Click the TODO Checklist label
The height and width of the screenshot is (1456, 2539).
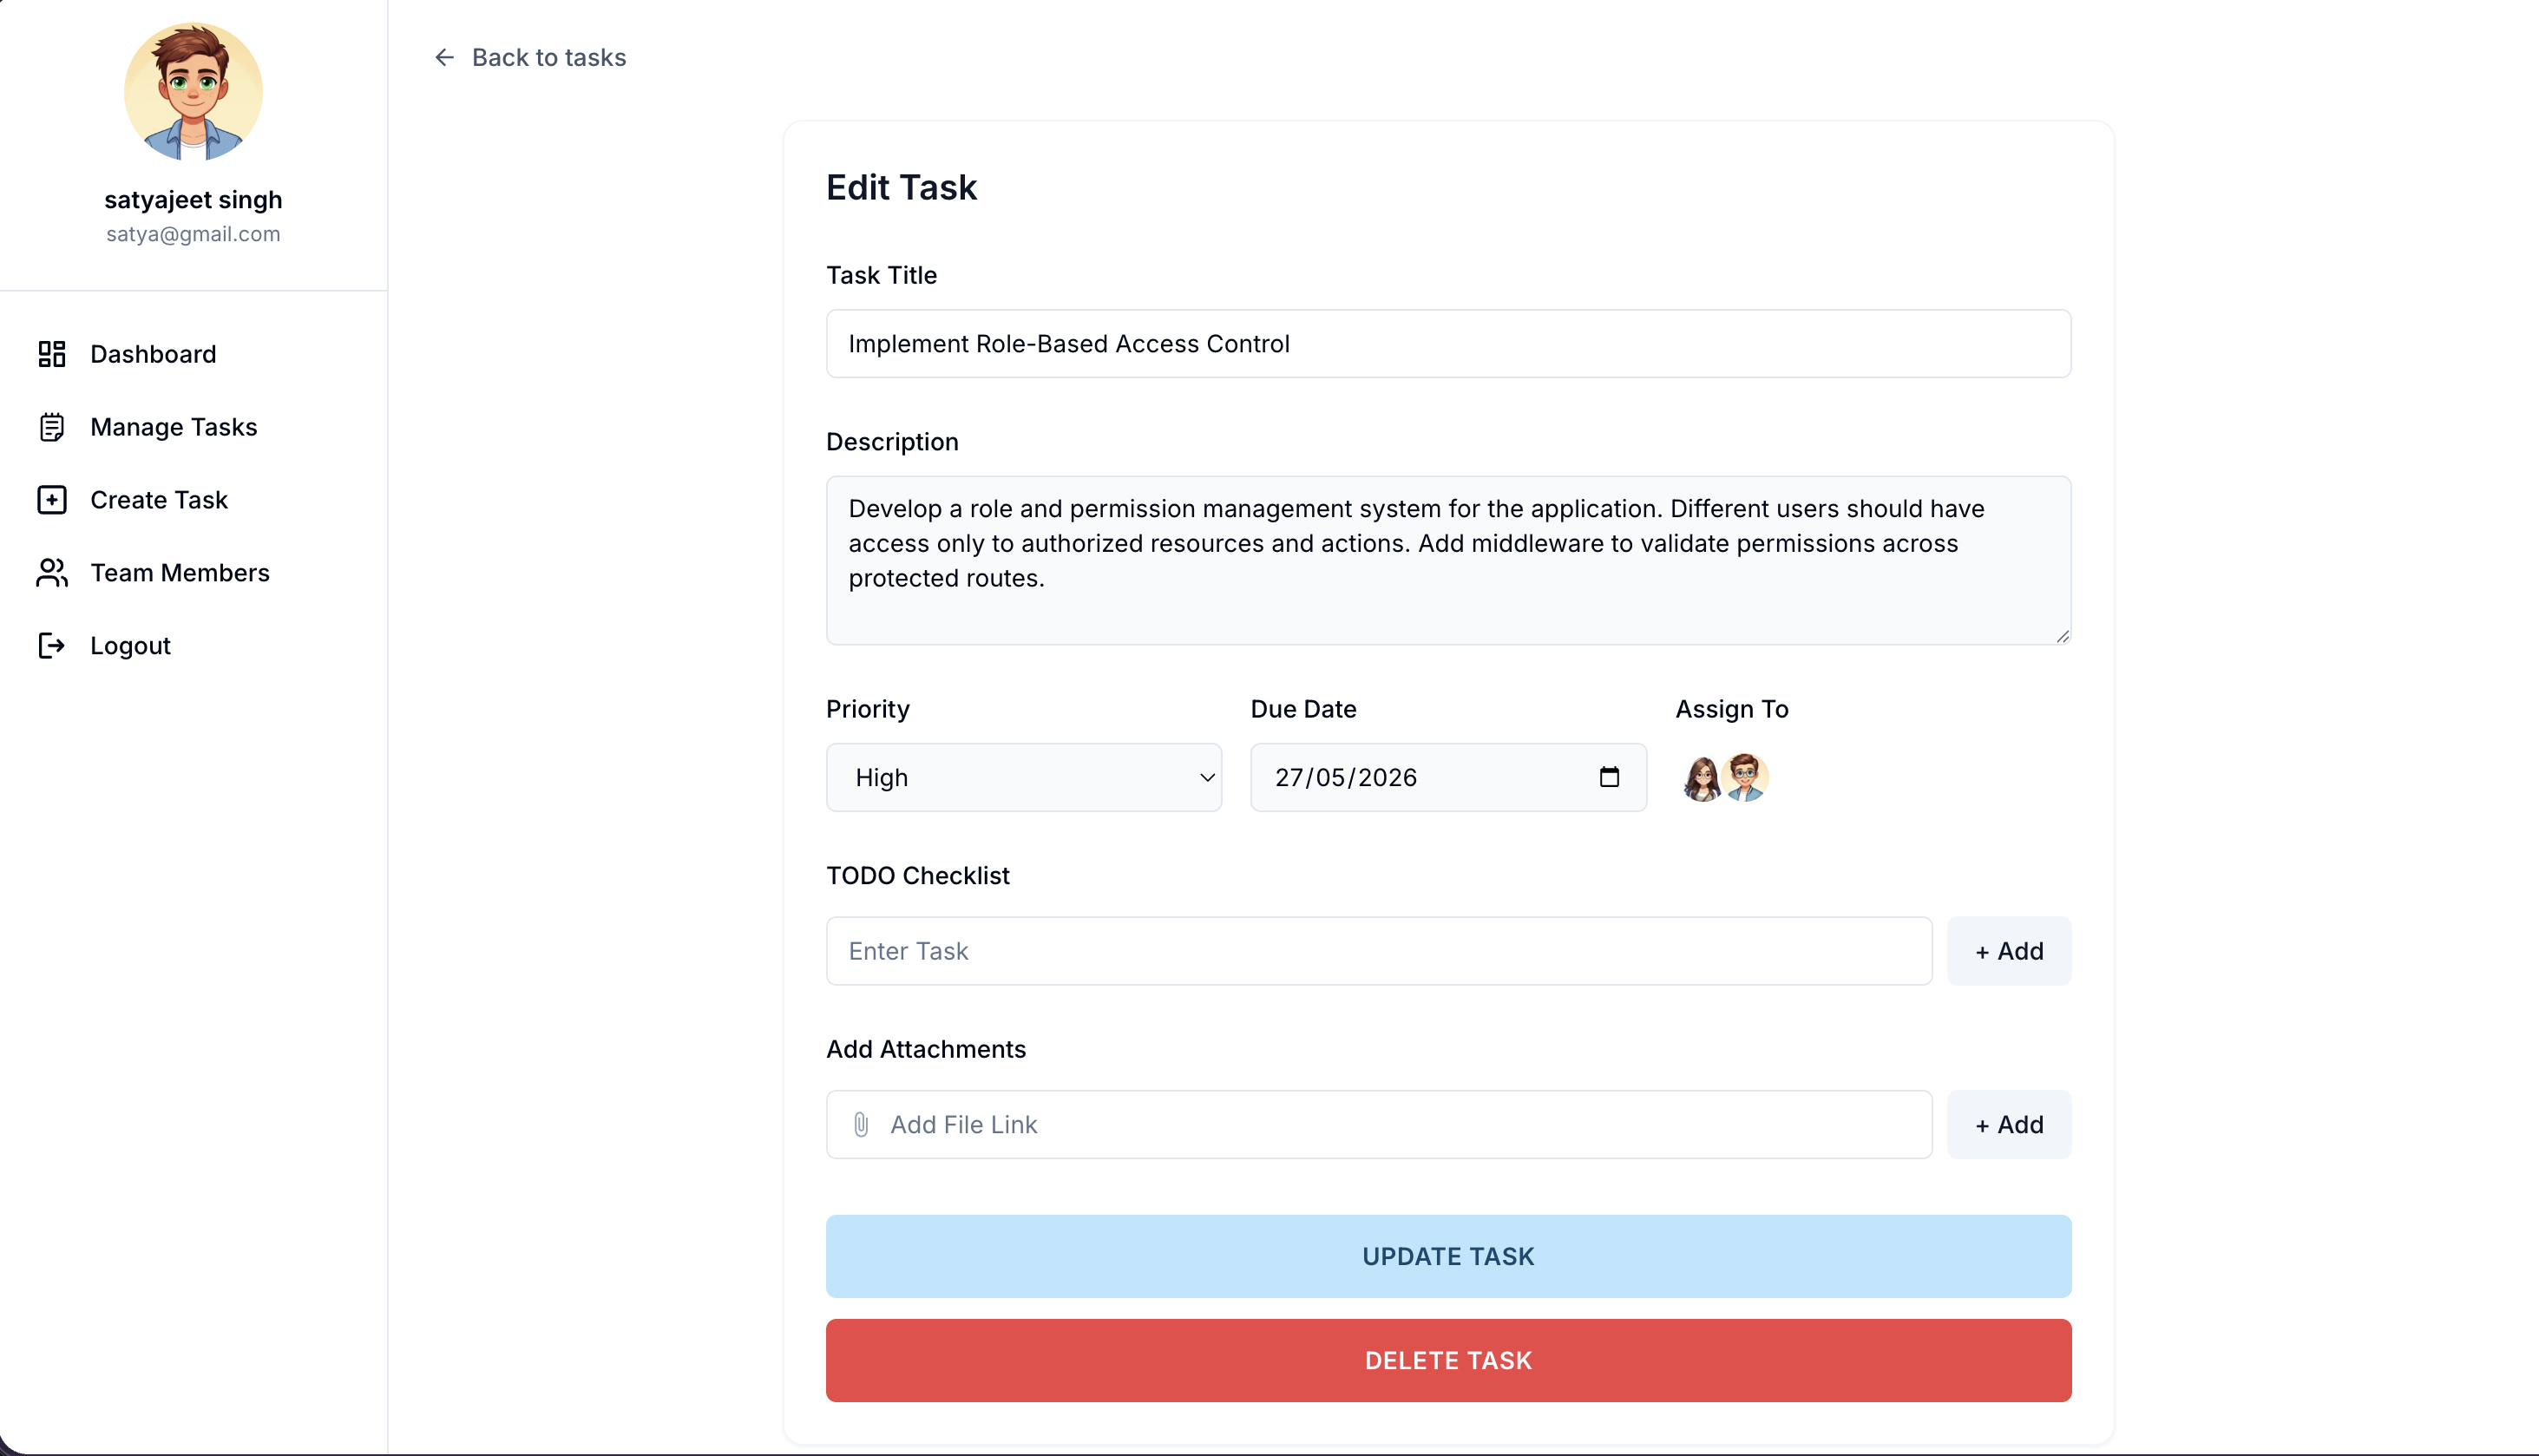[918, 876]
